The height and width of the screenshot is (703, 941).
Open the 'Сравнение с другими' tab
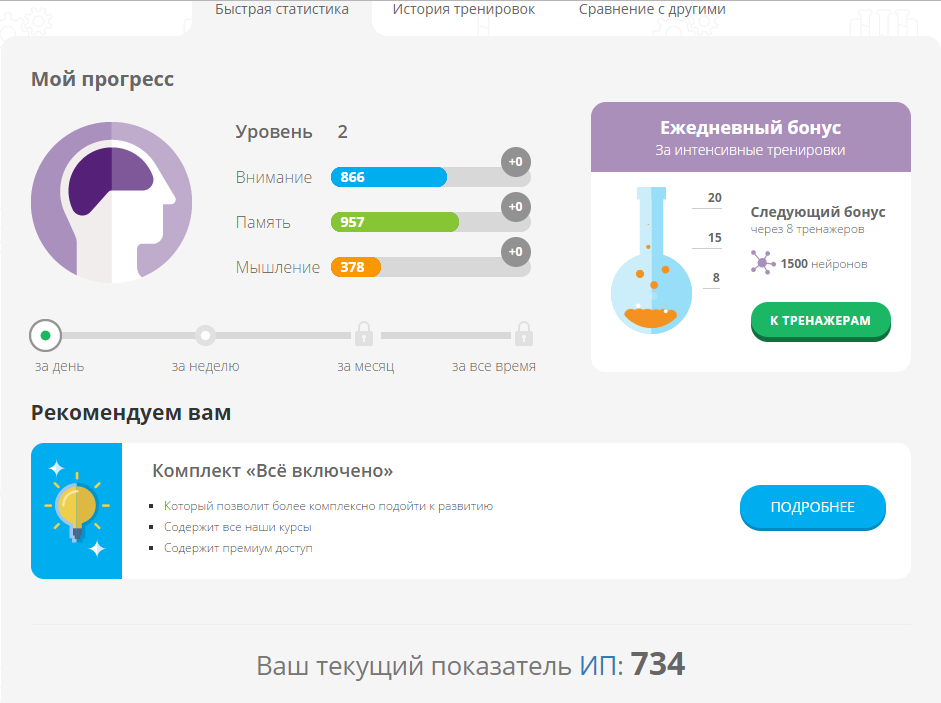[x=652, y=10]
